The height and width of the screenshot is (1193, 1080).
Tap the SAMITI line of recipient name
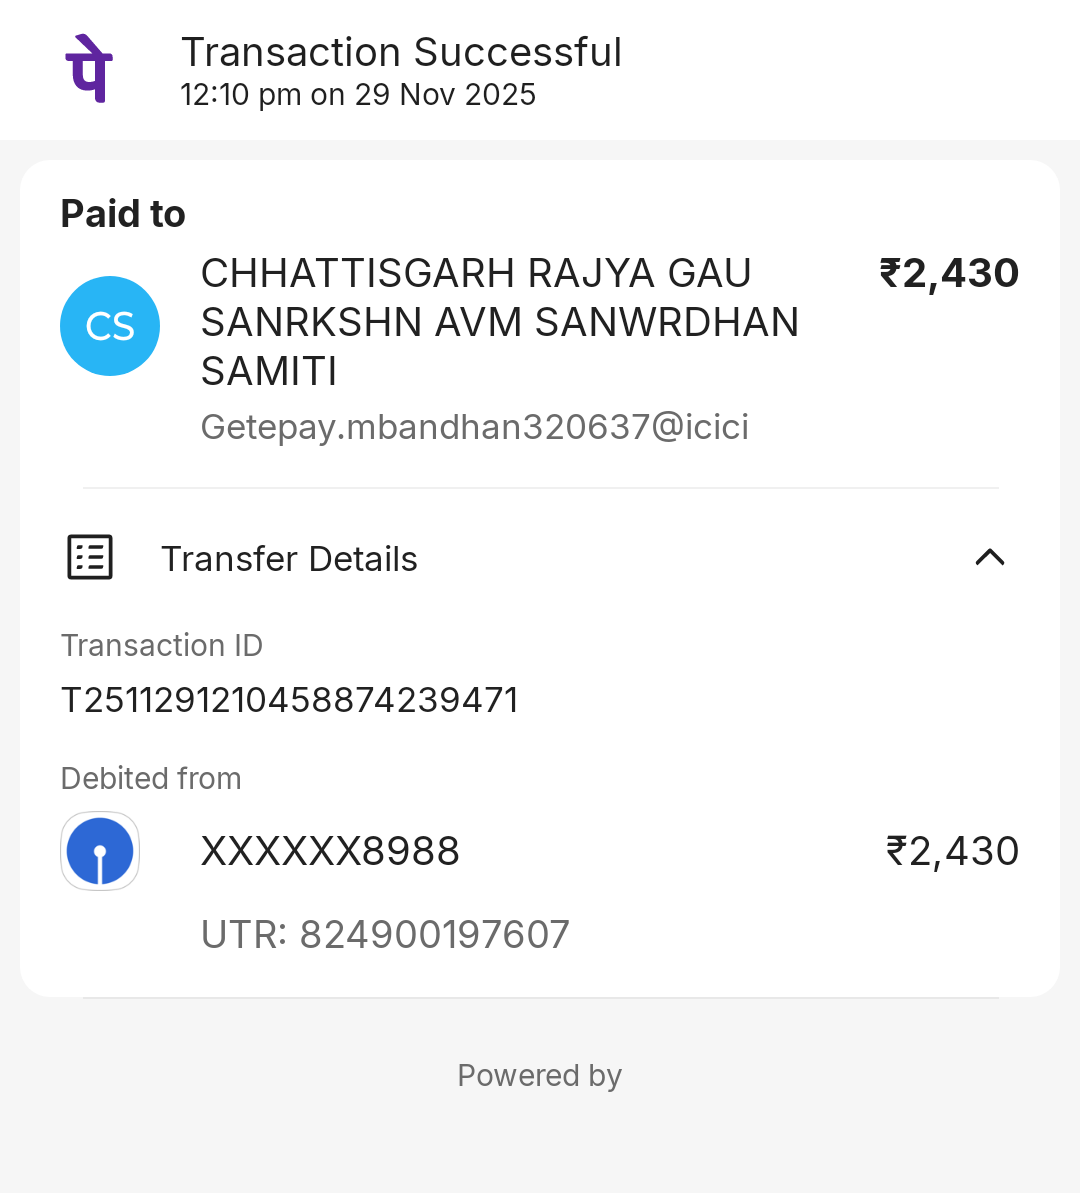269,372
